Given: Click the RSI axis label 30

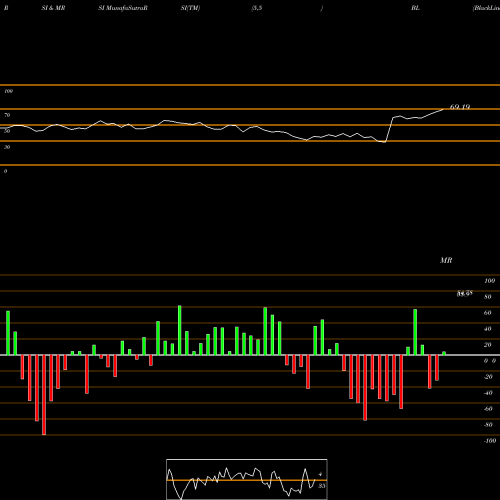Looking at the screenshot, I should click(x=7, y=147).
